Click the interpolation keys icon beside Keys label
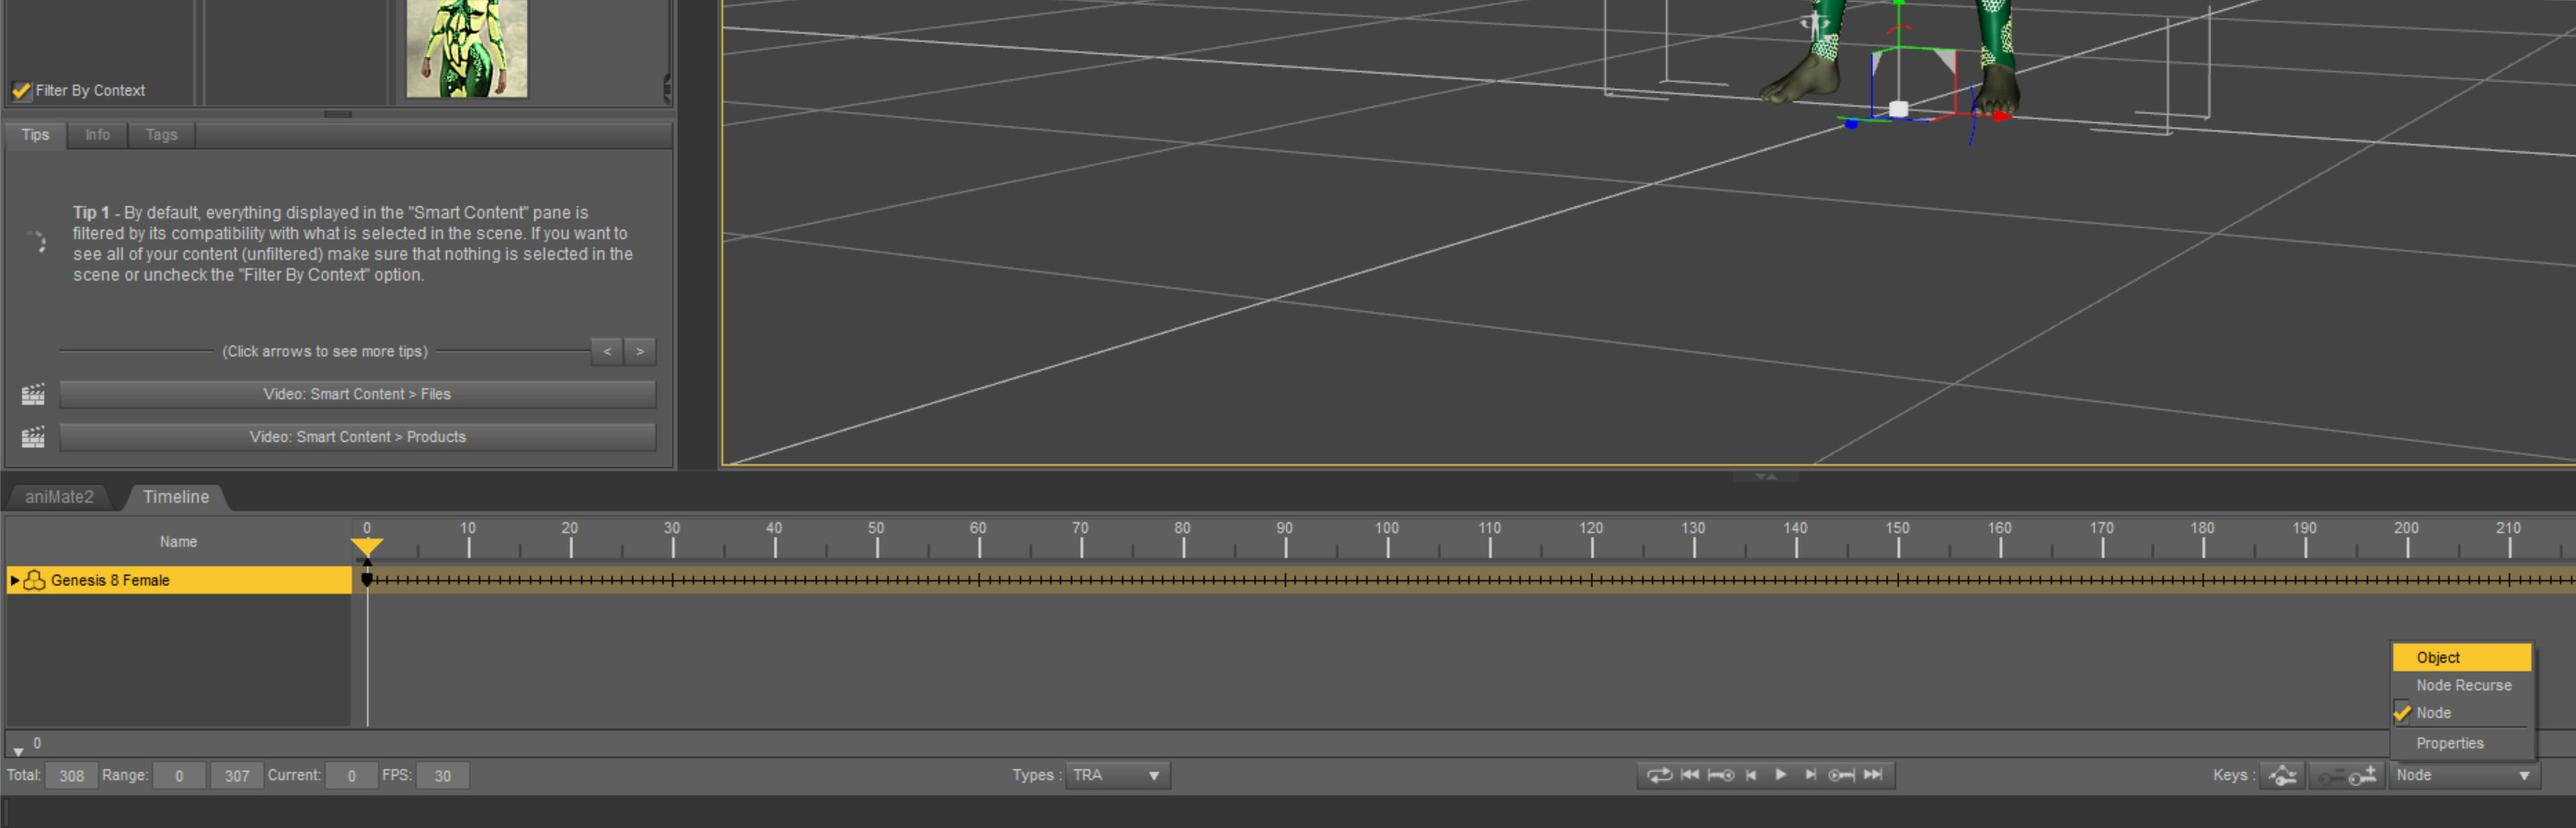Screen dimensions: 2576x828 (x=2283, y=776)
